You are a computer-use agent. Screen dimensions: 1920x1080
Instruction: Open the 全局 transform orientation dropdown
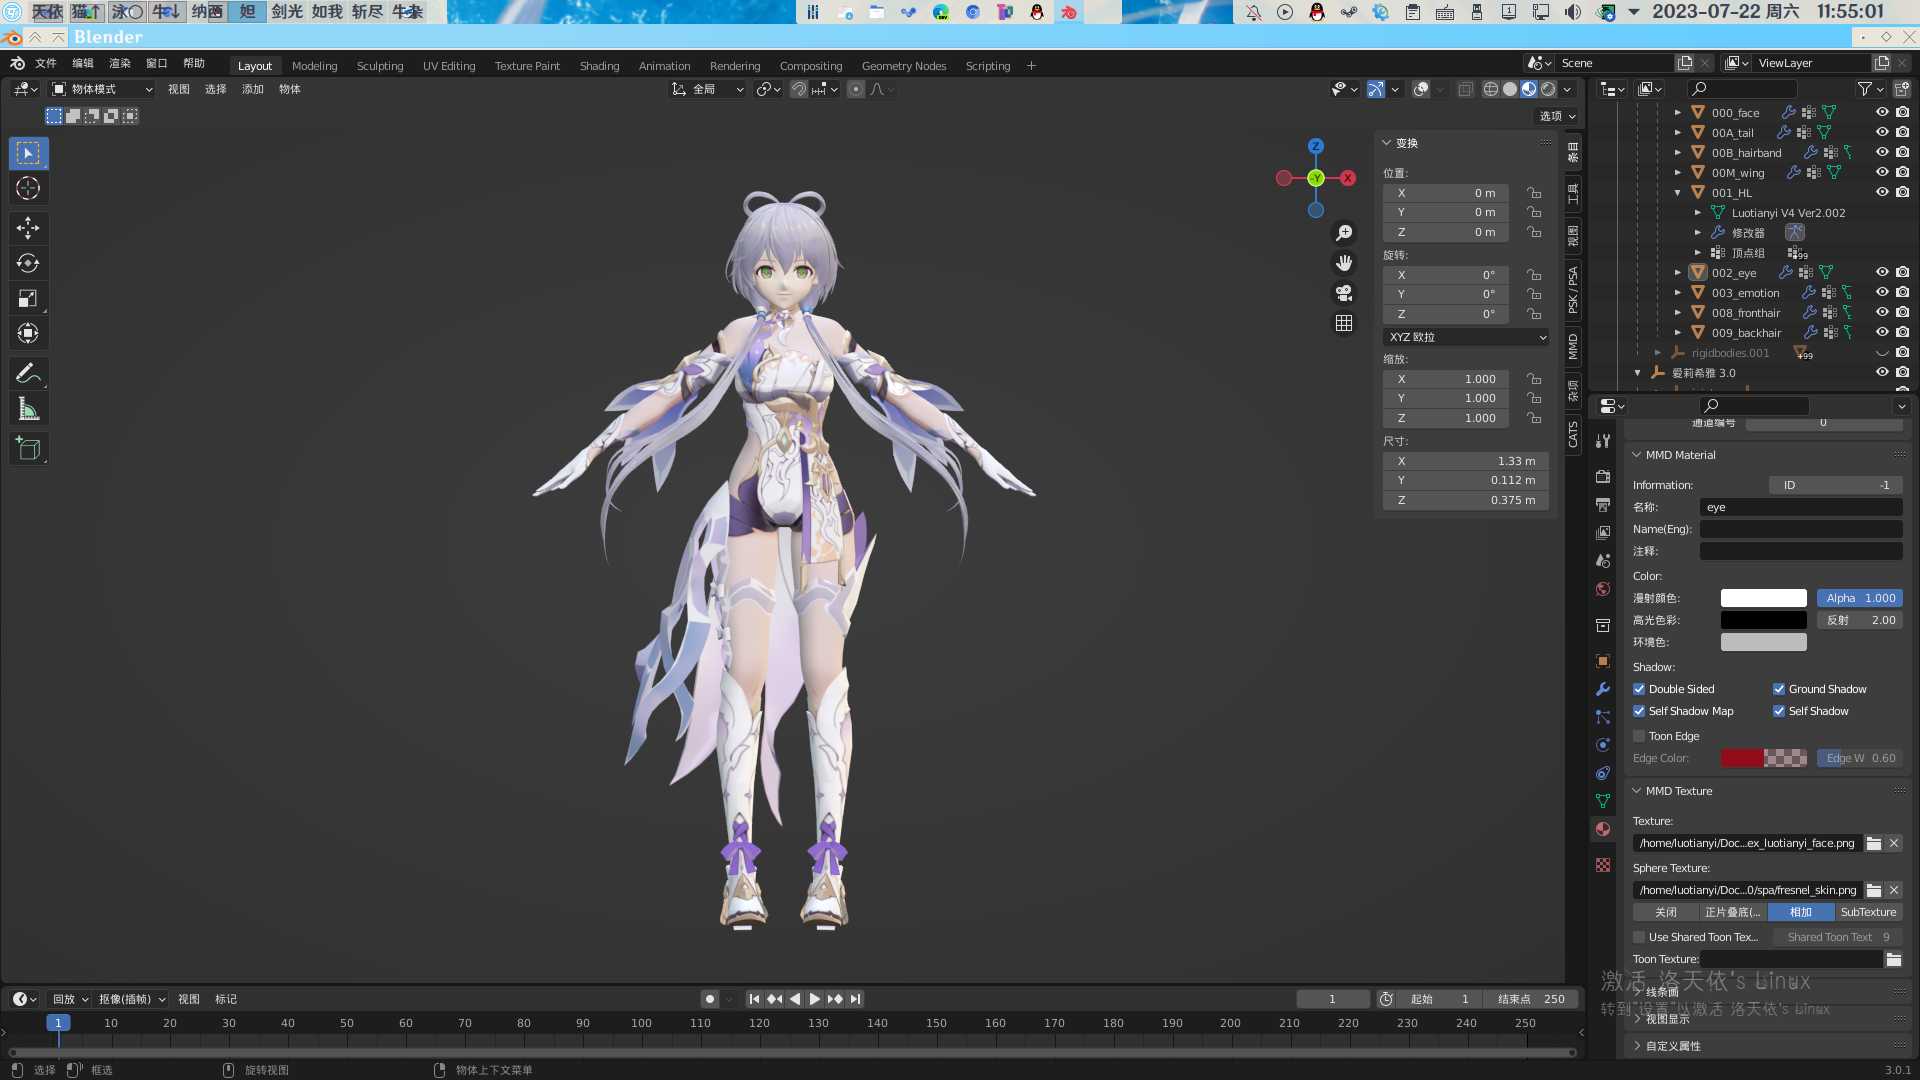coord(707,89)
